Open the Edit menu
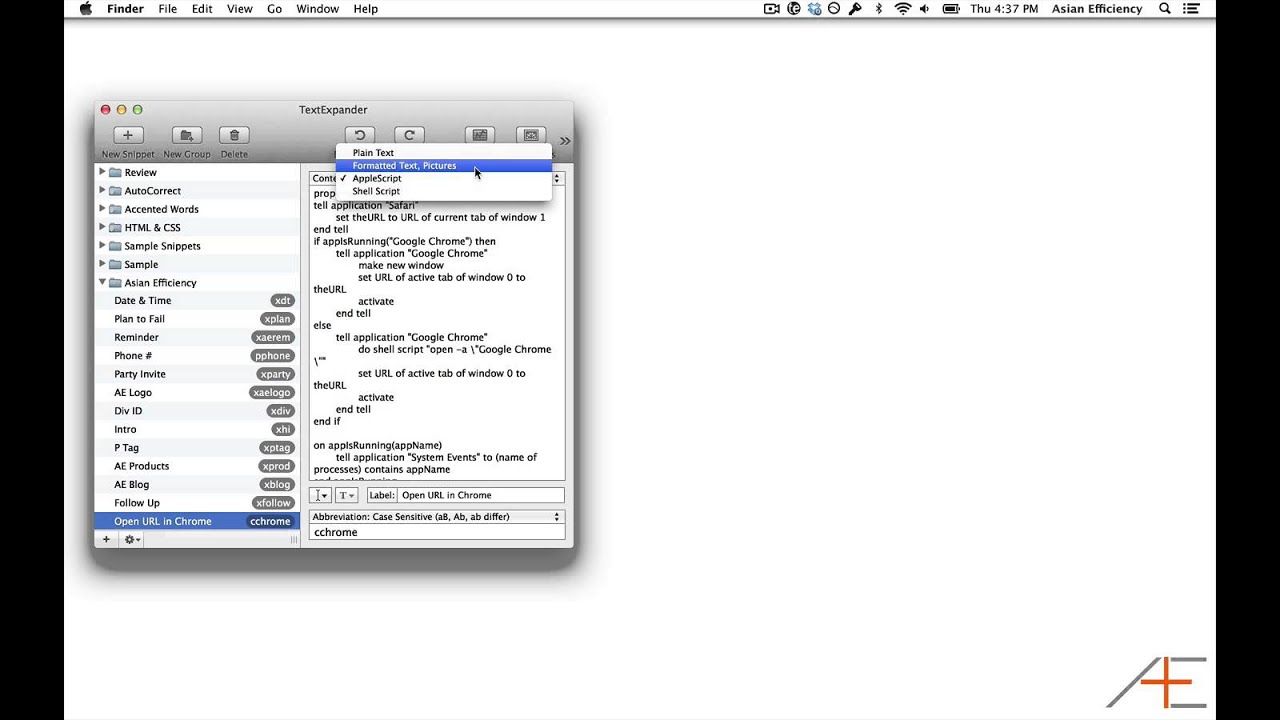Screen dimensions: 1280x720 [x=202, y=9]
